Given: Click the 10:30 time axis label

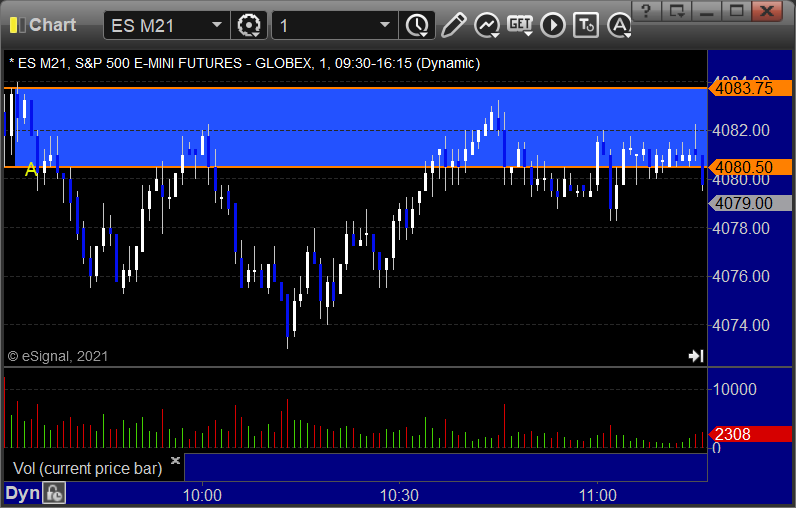Looking at the screenshot, I should pyautogui.click(x=400, y=495).
